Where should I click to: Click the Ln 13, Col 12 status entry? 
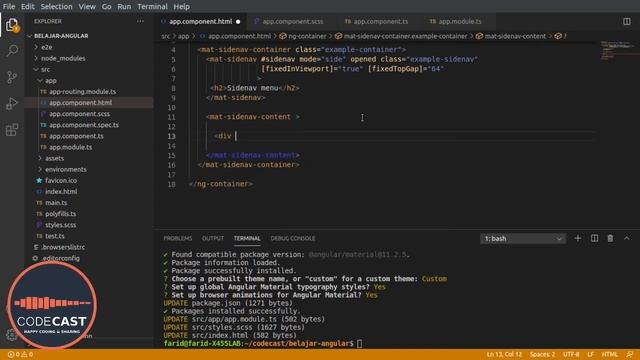[504, 354]
